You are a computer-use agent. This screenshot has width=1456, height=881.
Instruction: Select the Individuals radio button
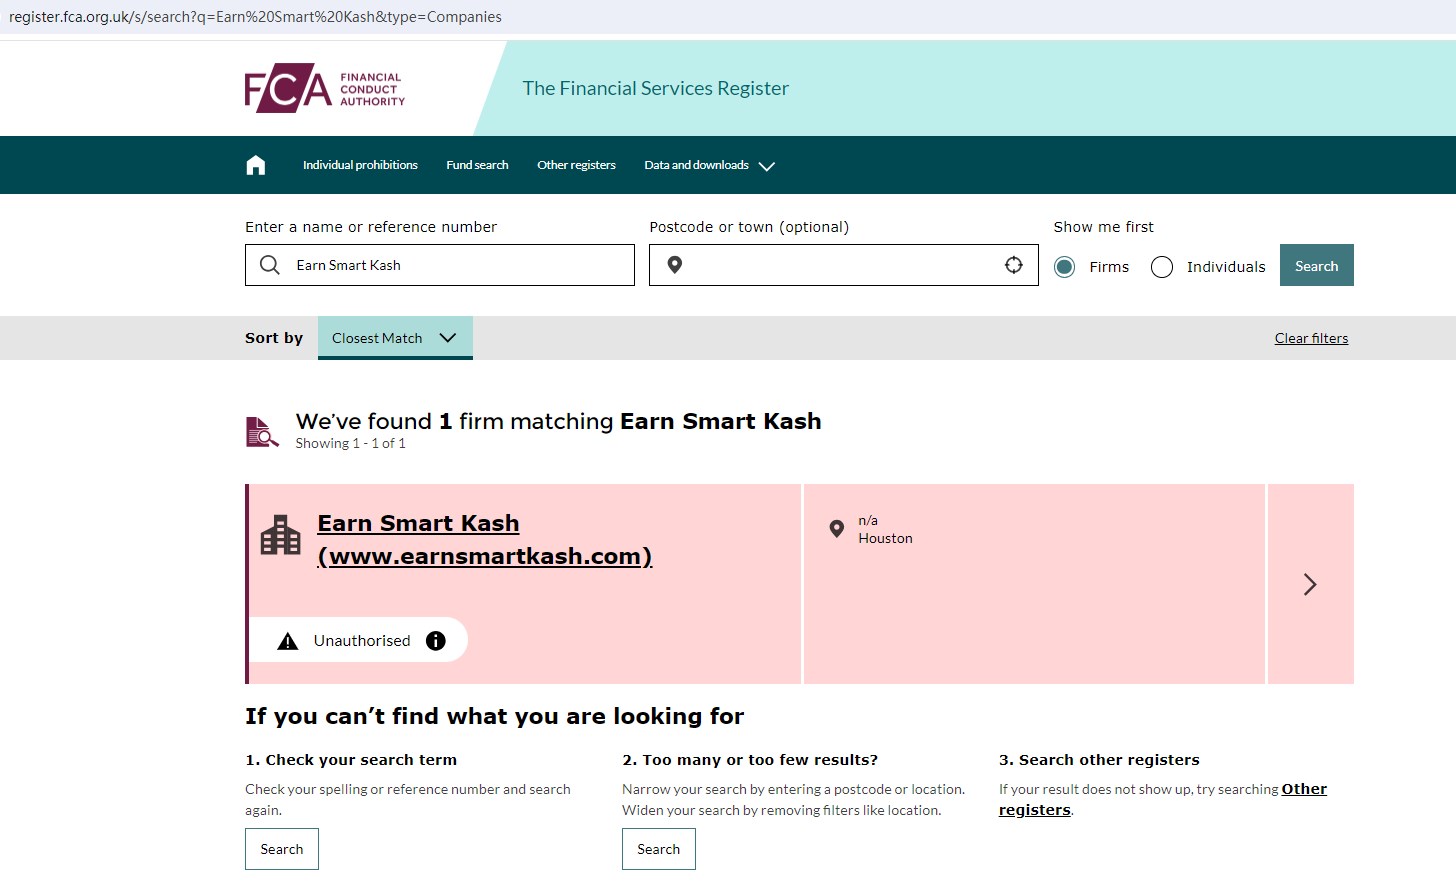(1162, 267)
